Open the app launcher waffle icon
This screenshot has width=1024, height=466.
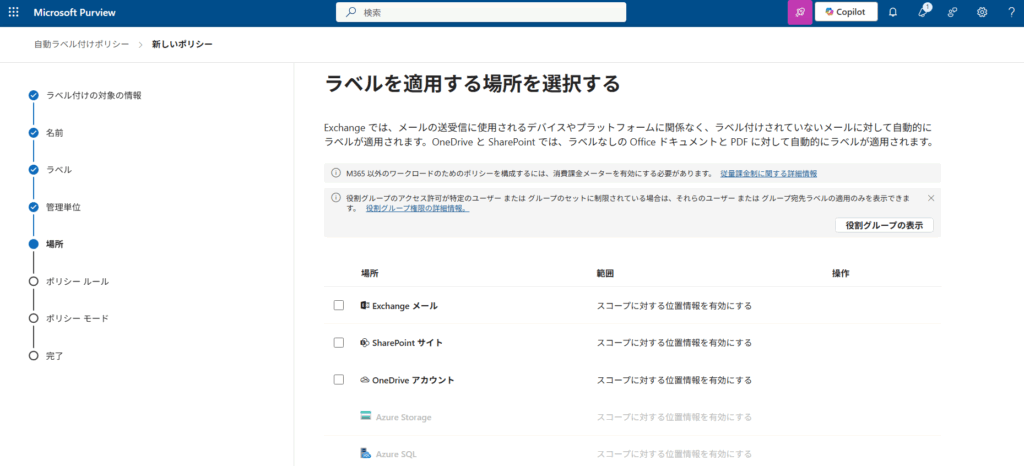[x=13, y=12]
